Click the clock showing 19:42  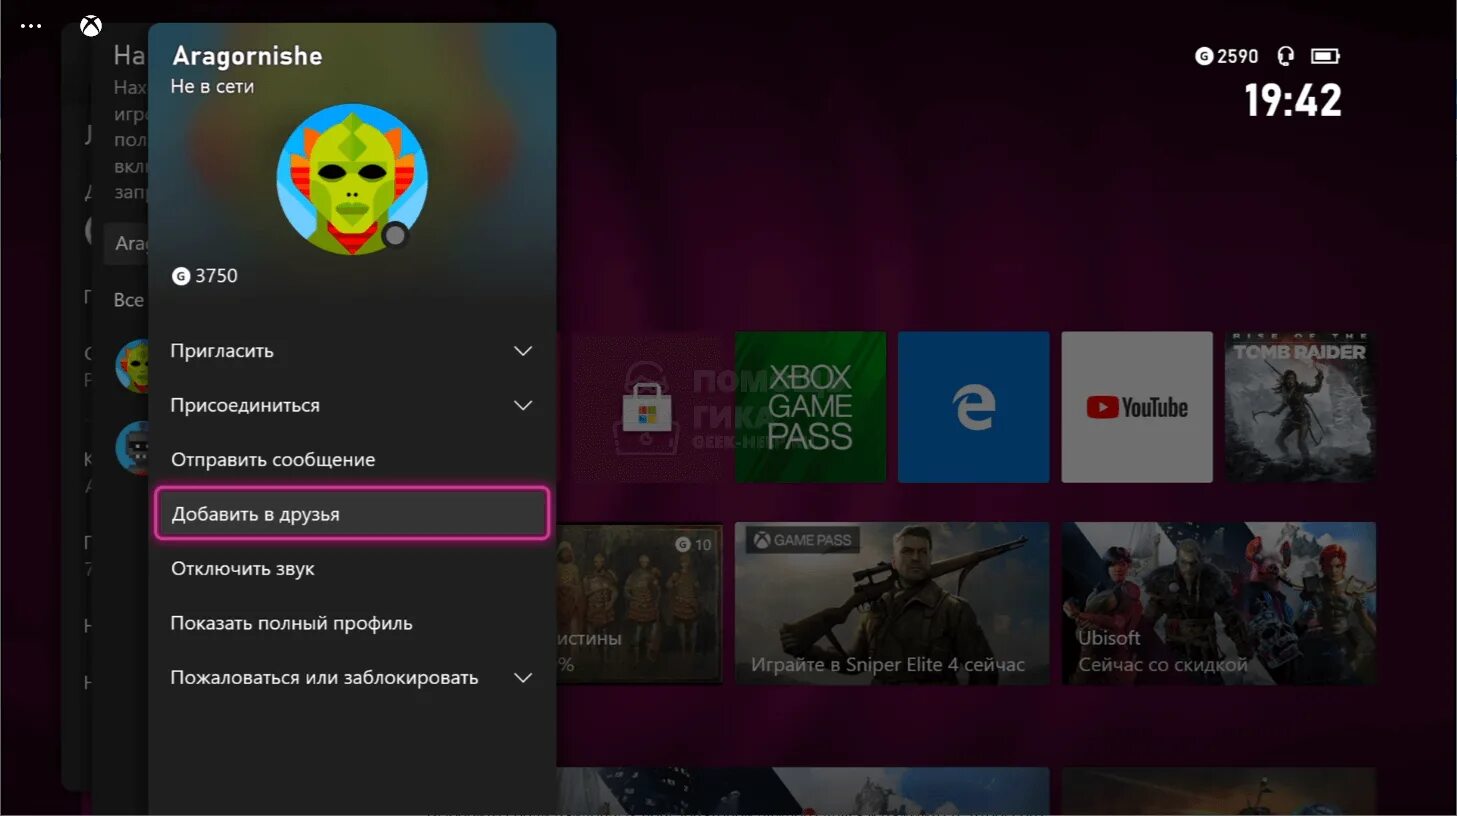tap(1293, 100)
